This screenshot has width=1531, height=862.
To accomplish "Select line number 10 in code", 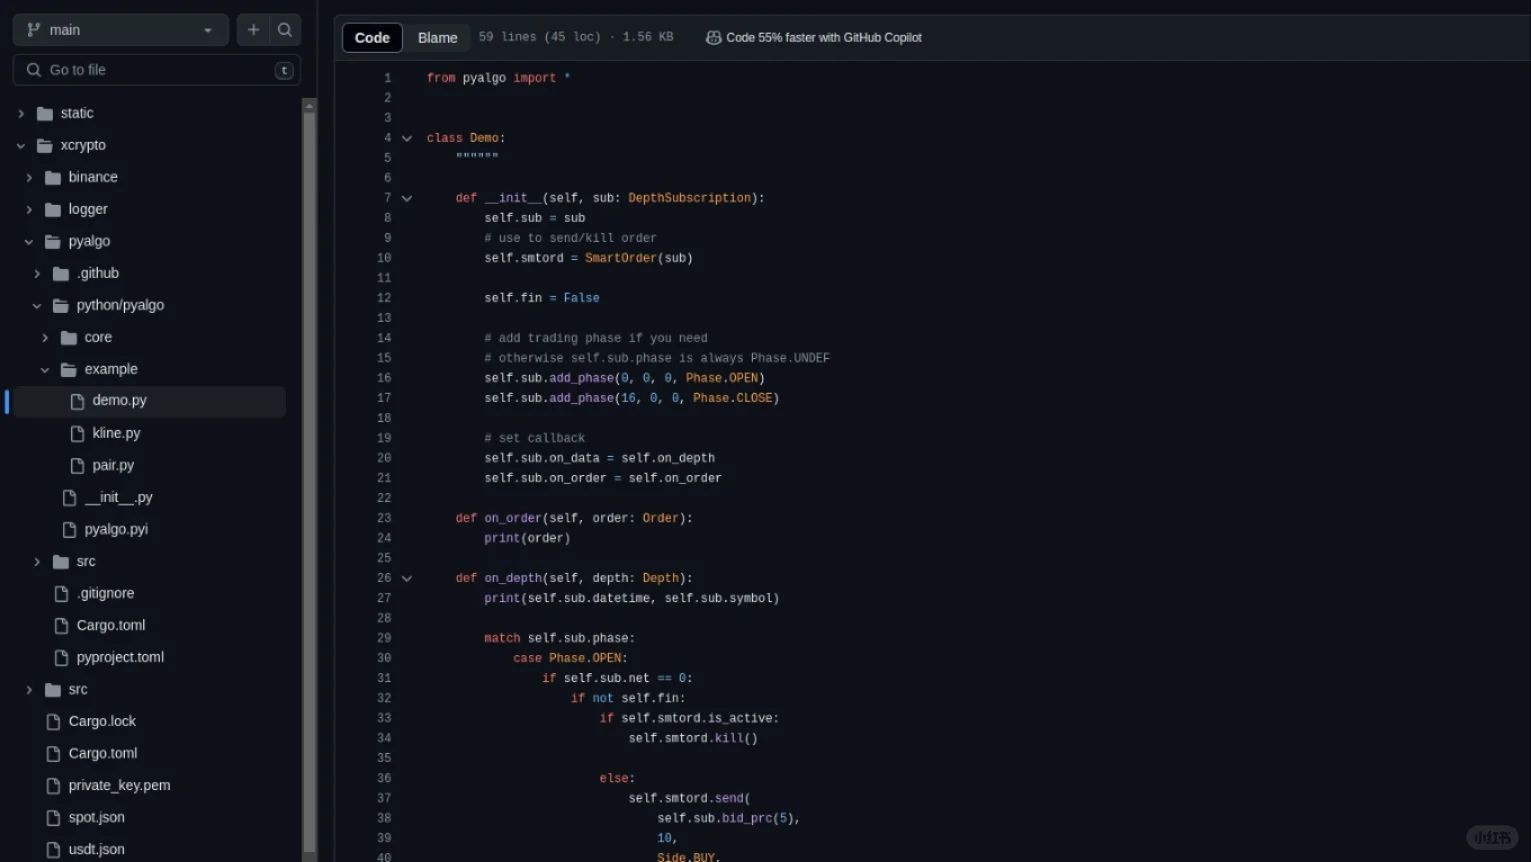I will [384, 258].
